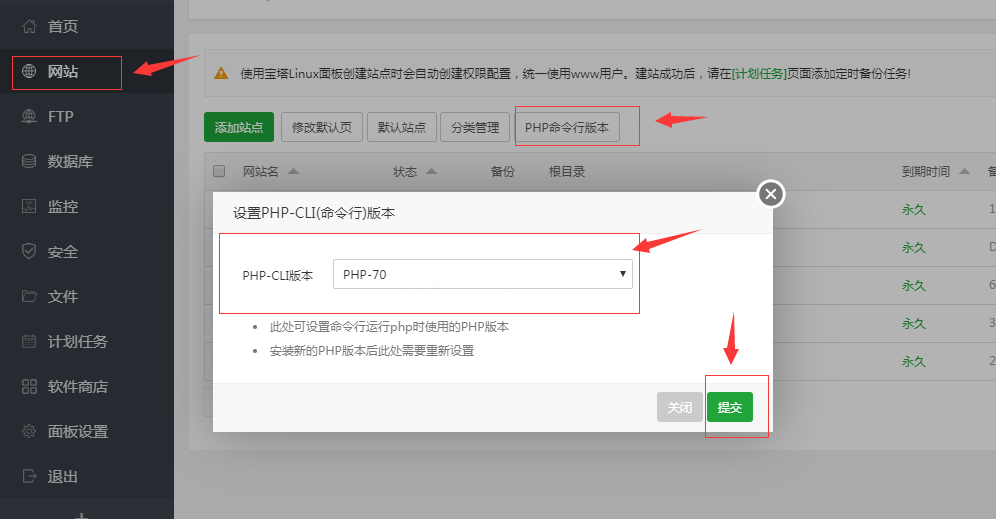Click the calendar icon beside 计划任务

29,341
